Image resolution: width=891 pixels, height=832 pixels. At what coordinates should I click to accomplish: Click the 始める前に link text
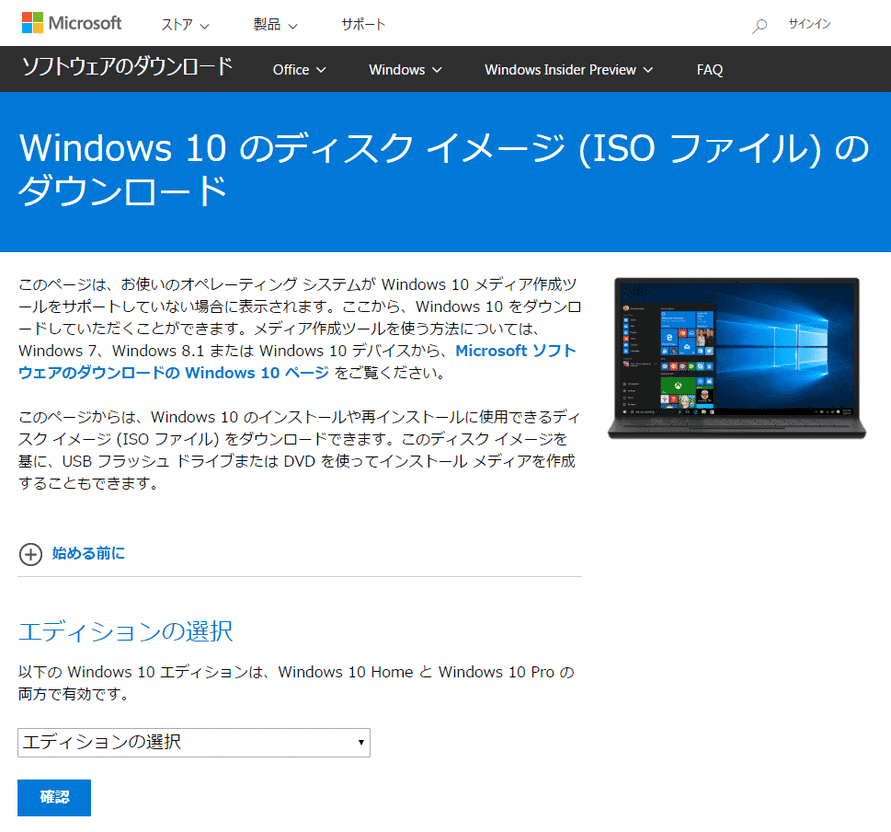[89, 554]
